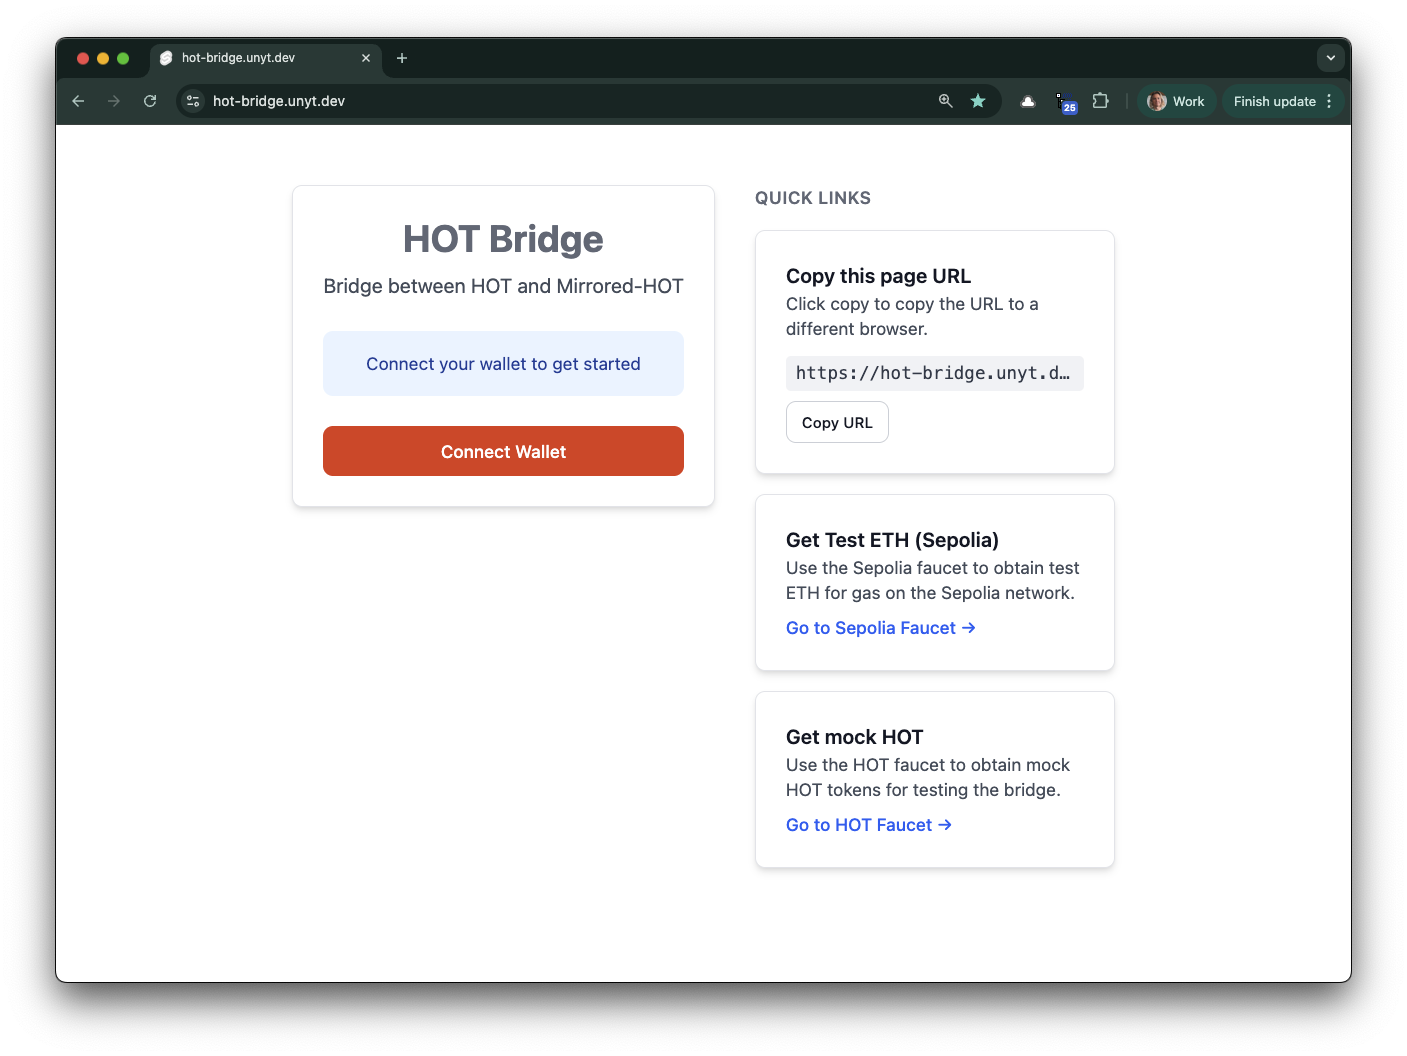Open the Chrome three-dot menu next to Finish update
The height and width of the screenshot is (1056, 1407).
[1330, 101]
